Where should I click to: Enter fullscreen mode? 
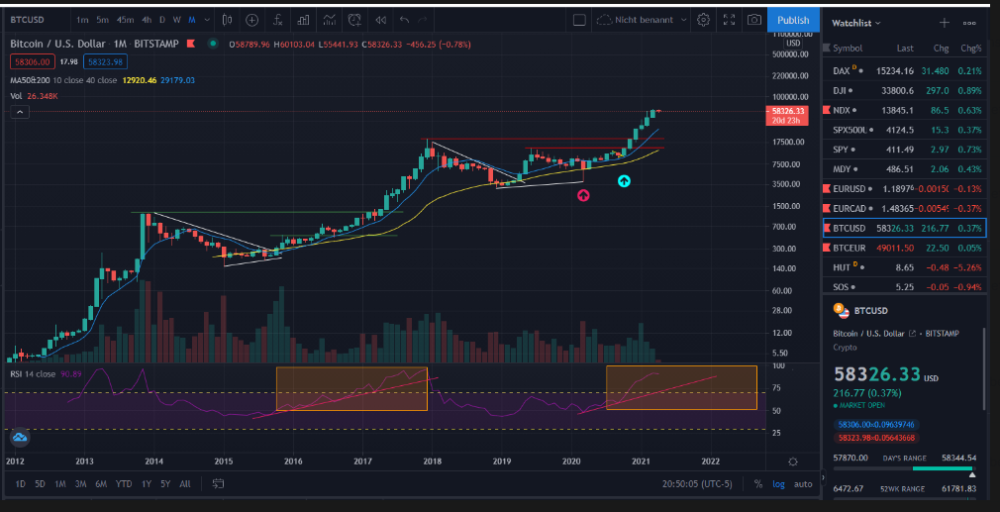[x=729, y=20]
